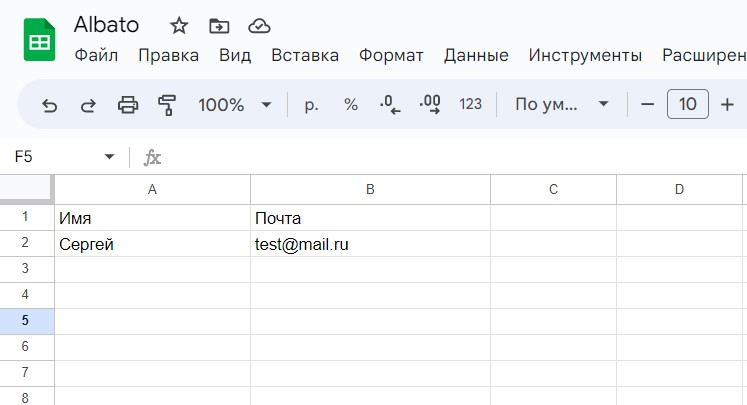Select row 4 header
Image resolution: width=747 pixels, height=405 pixels.
[x=27, y=295]
